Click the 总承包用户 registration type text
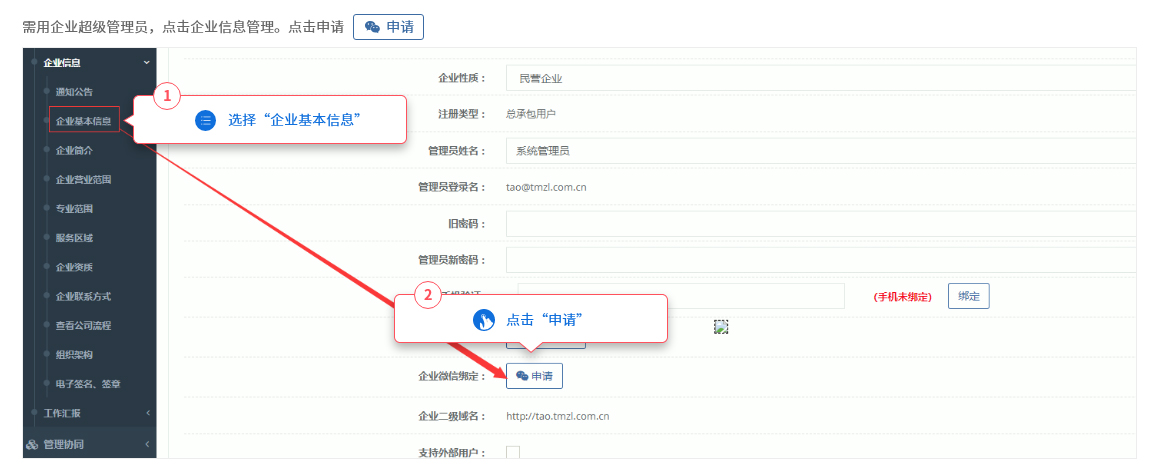Viewport: 1158px width, 476px height. 530,114
